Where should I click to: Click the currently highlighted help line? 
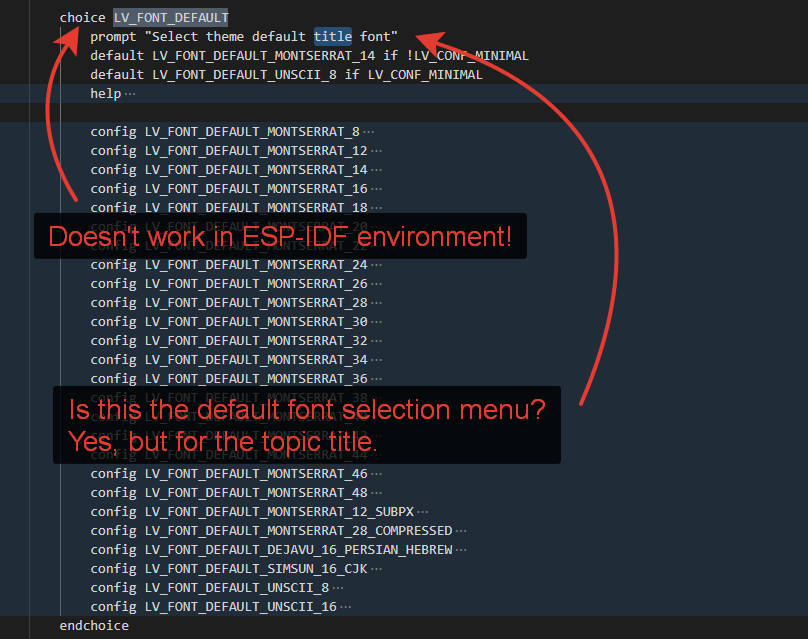(104, 93)
